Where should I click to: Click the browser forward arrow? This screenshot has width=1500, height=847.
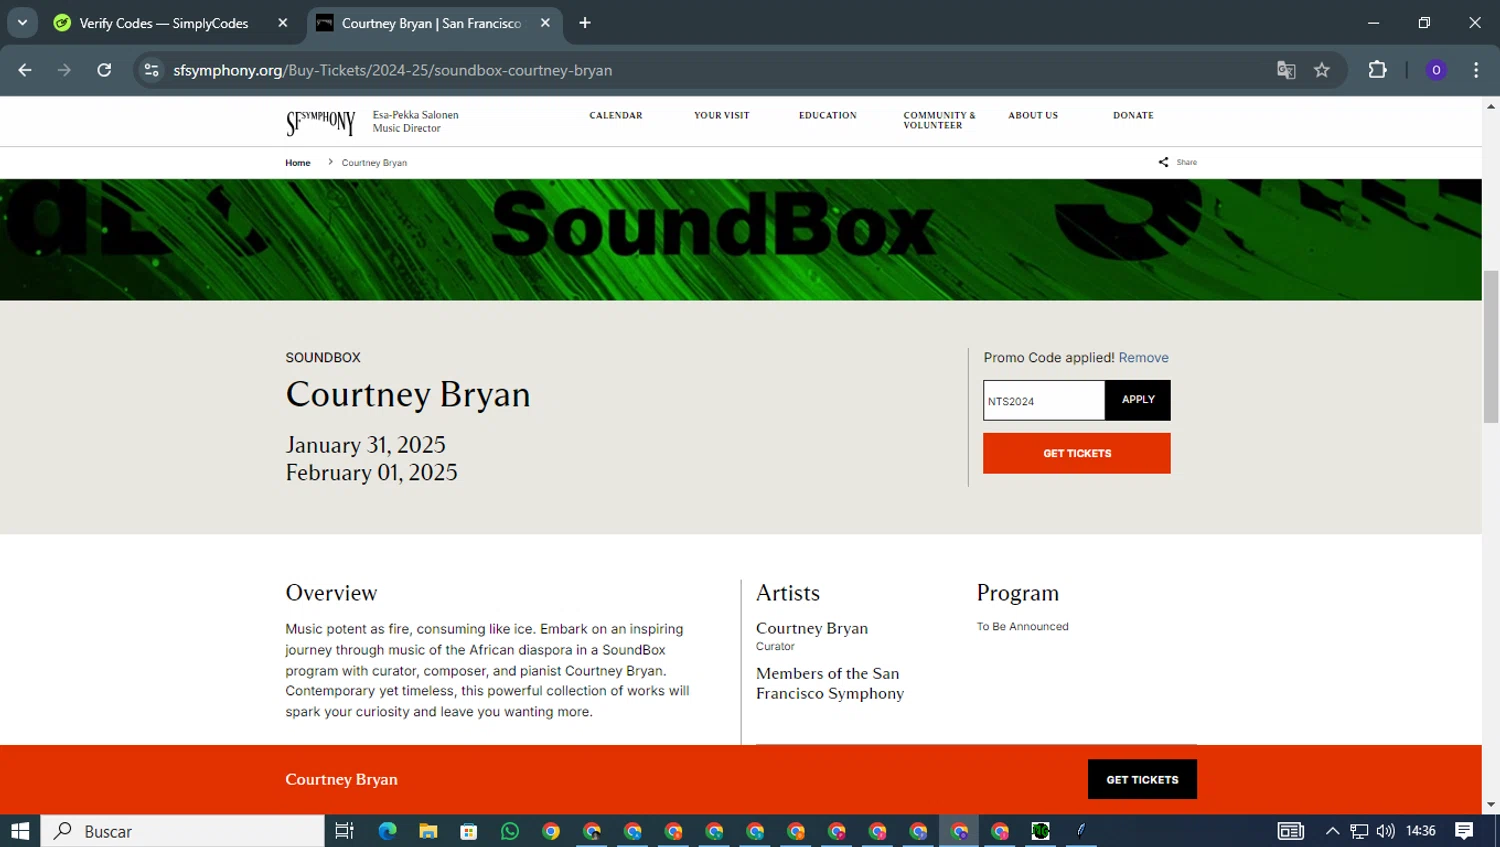pos(64,70)
